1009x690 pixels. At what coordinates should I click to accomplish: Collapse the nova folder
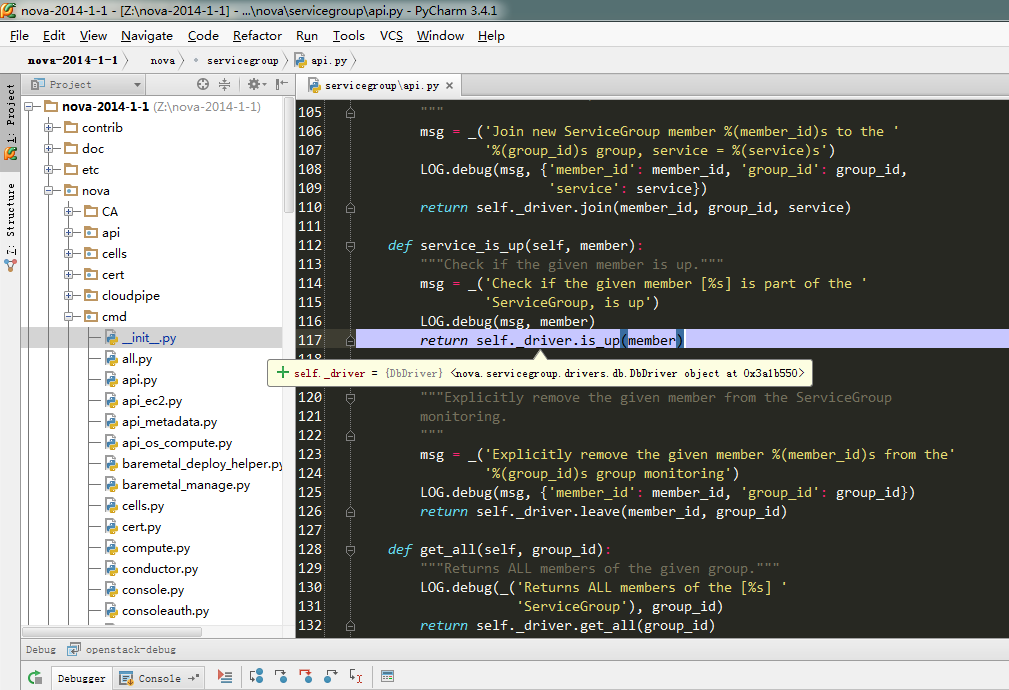pyautogui.click(x=49, y=191)
